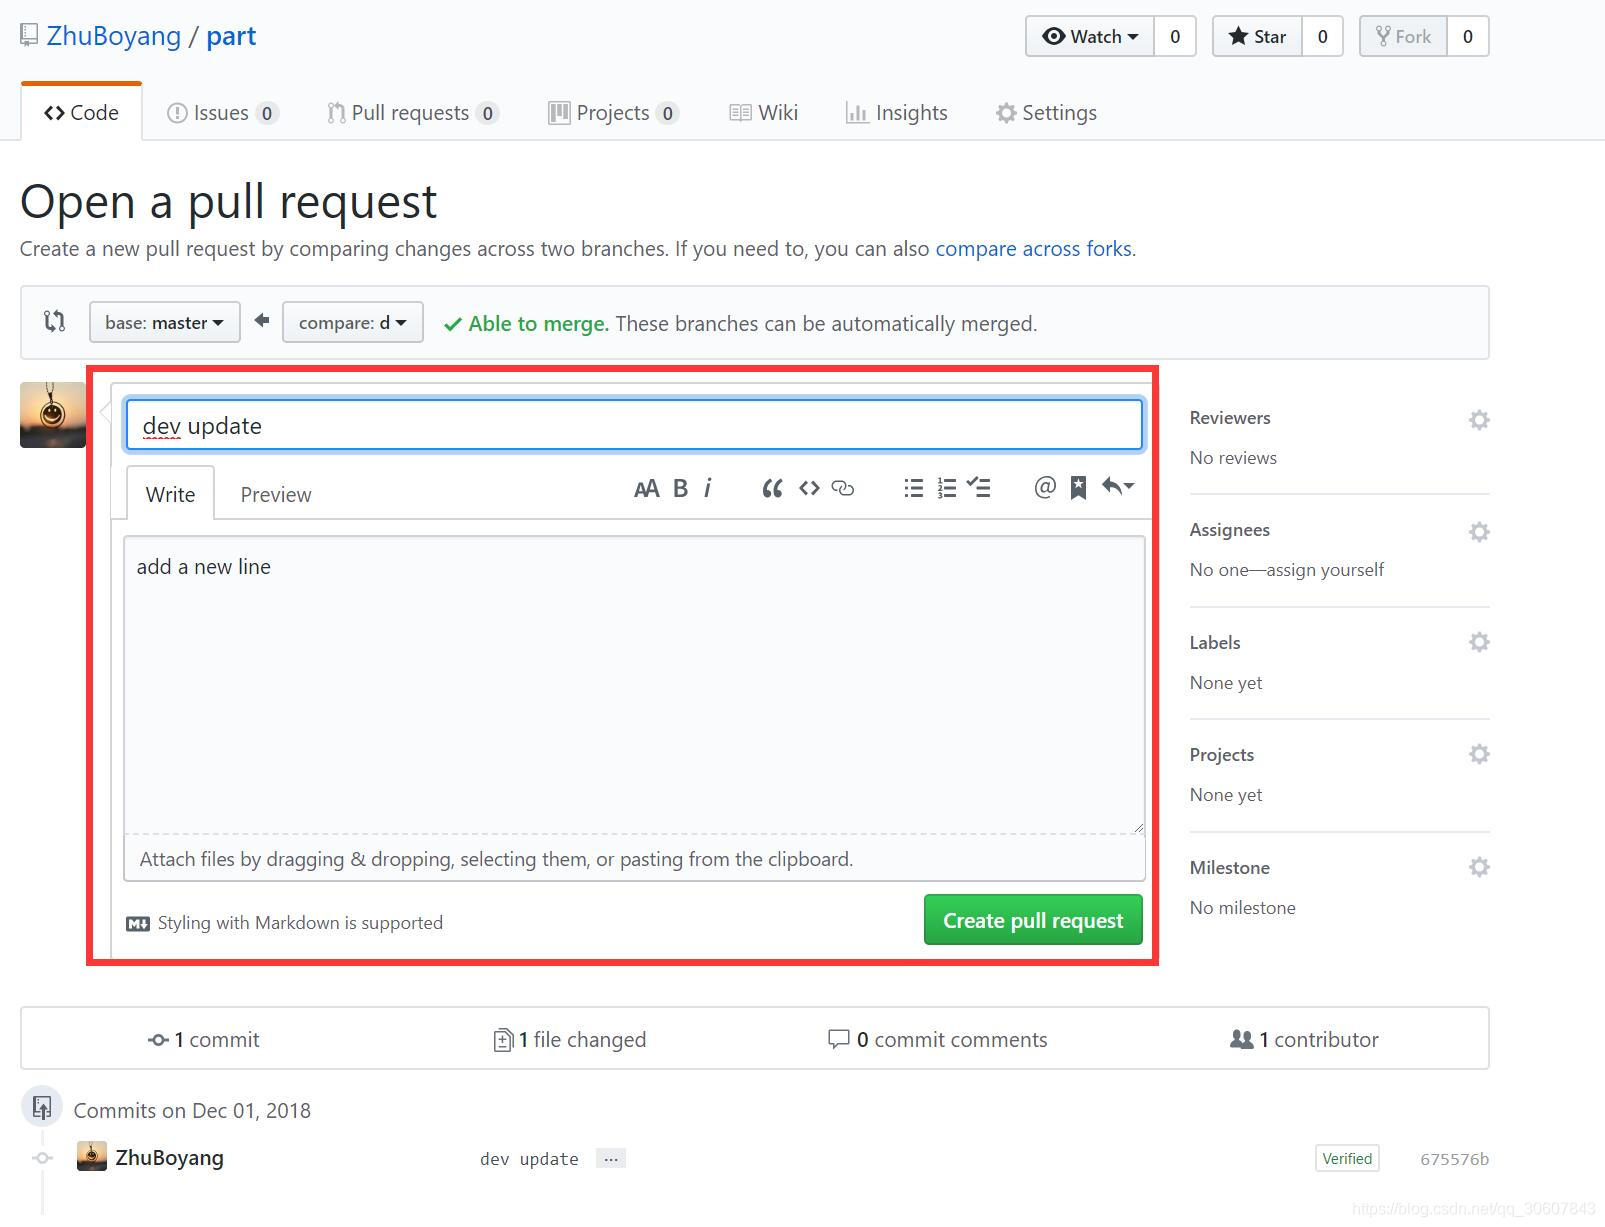Screen dimensions: 1605x1227
Task: Click the Reviewers gear icon
Action: pyautogui.click(x=1479, y=420)
